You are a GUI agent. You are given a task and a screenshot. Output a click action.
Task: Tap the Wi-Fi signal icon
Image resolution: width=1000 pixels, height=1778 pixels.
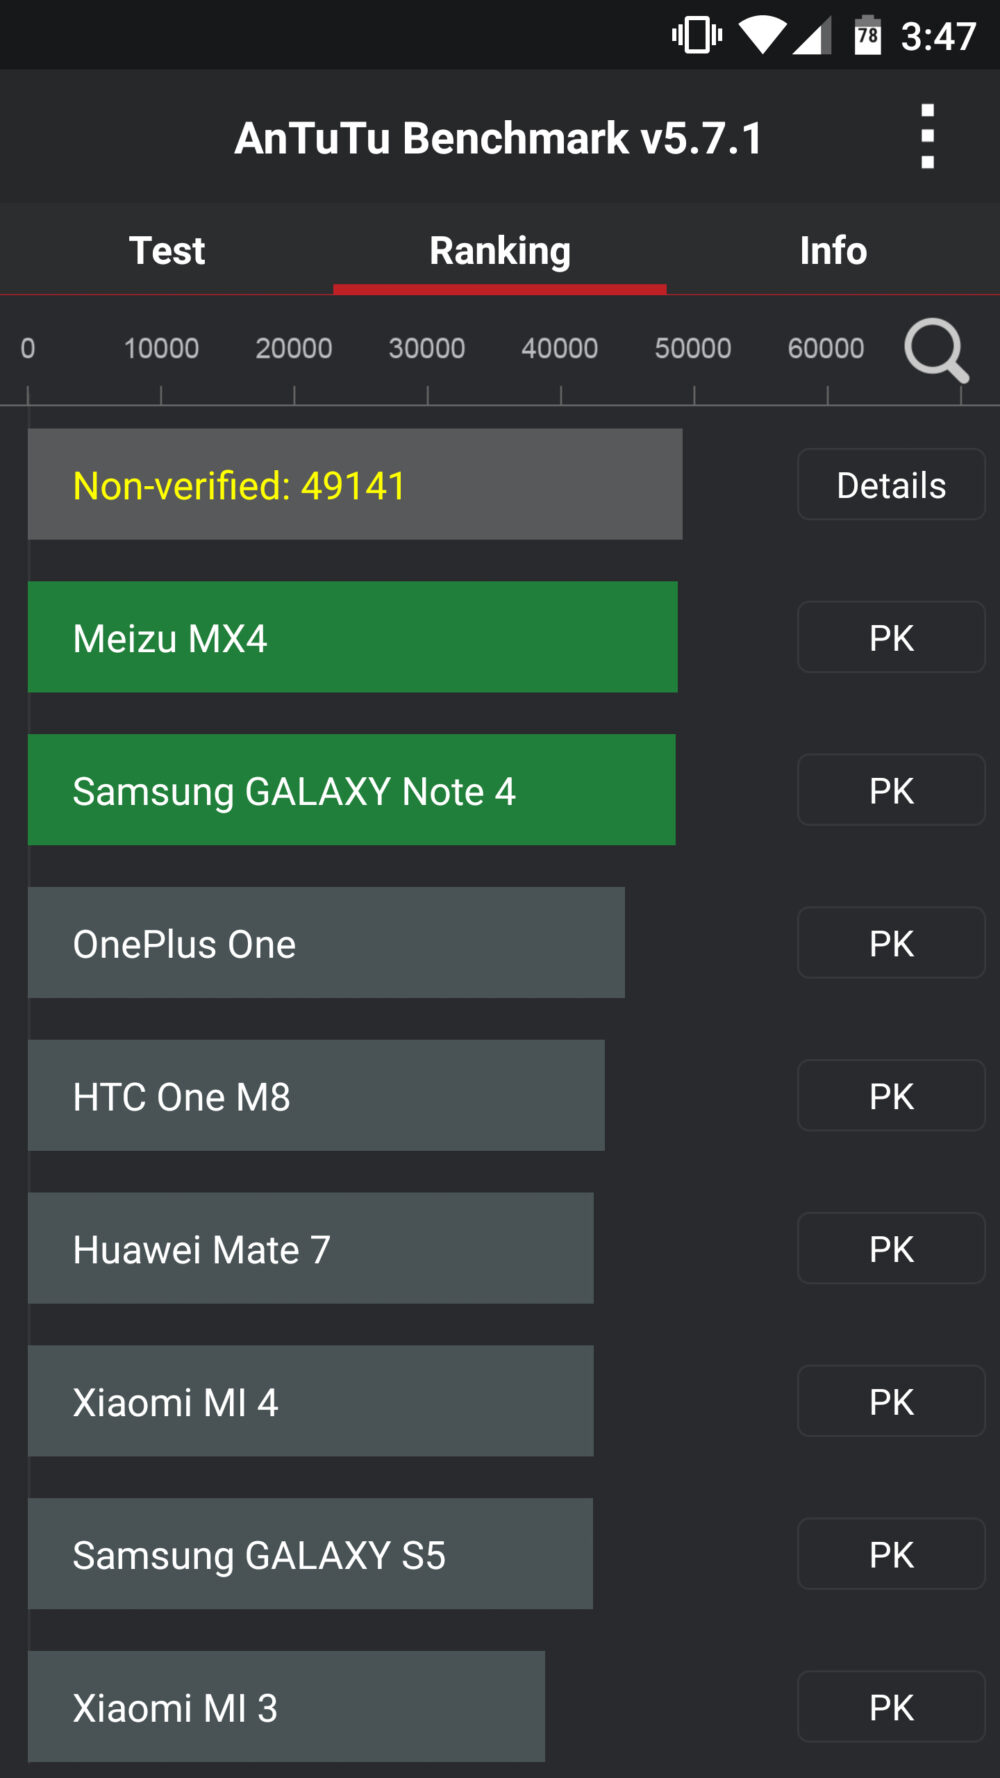point(763,36)
